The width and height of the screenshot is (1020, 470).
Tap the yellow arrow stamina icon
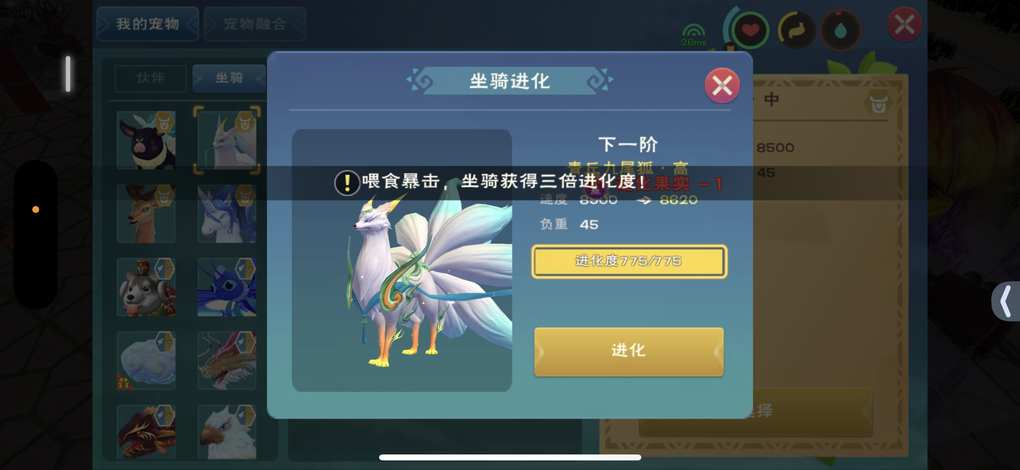pos(796,30)
